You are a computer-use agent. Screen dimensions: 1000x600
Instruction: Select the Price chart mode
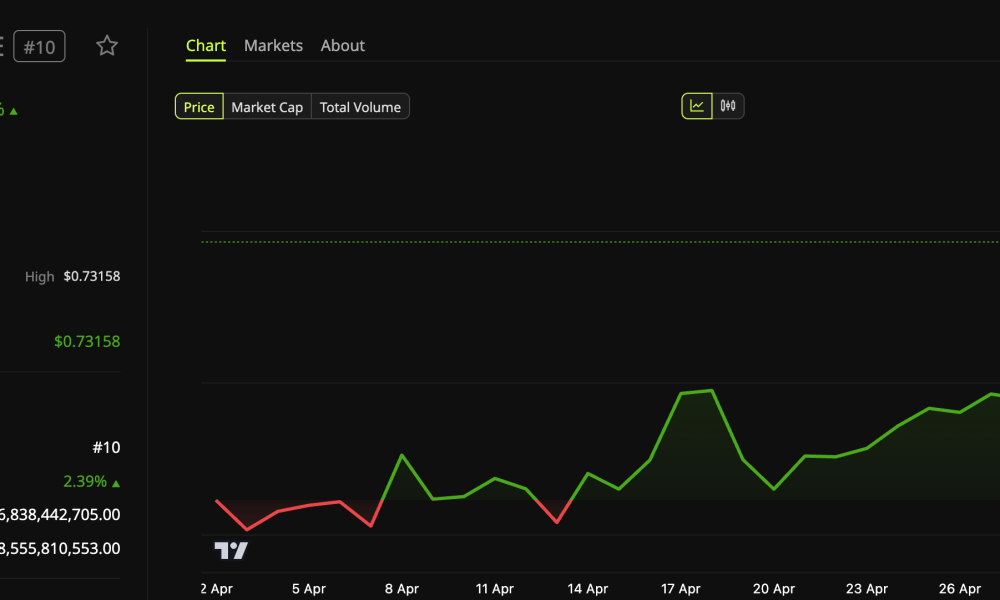pos(199,106)
